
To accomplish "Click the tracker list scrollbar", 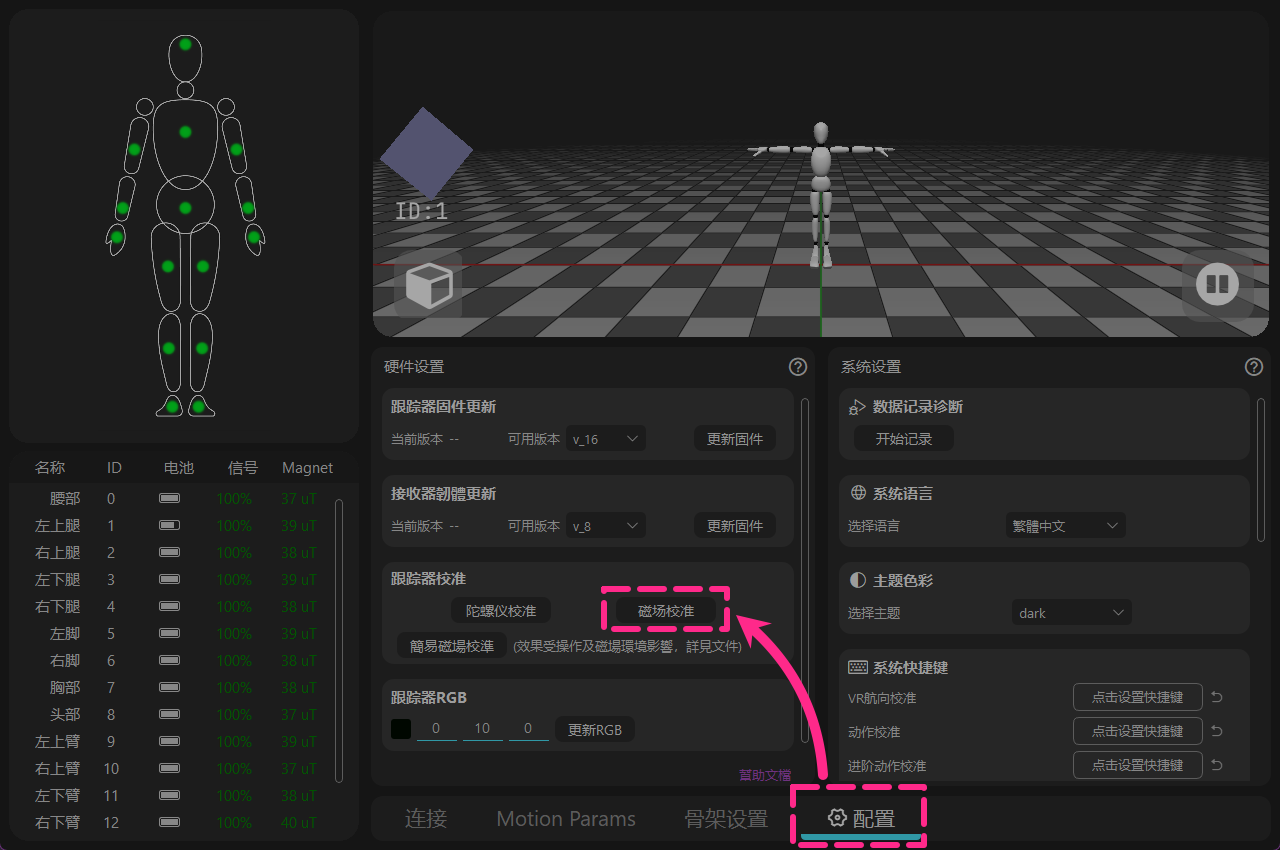I will click(x=339, y=640).
